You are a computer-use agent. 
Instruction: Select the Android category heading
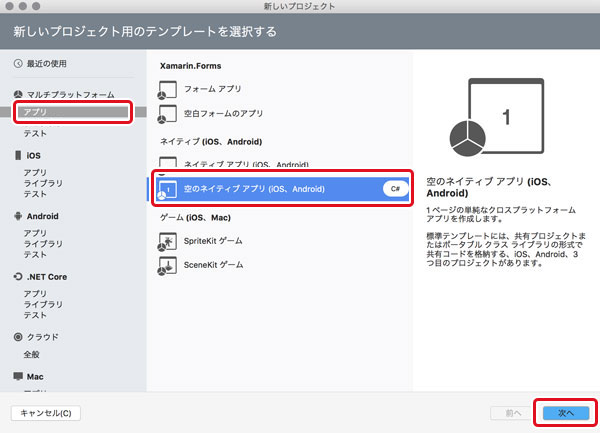(x=42, y=216)
